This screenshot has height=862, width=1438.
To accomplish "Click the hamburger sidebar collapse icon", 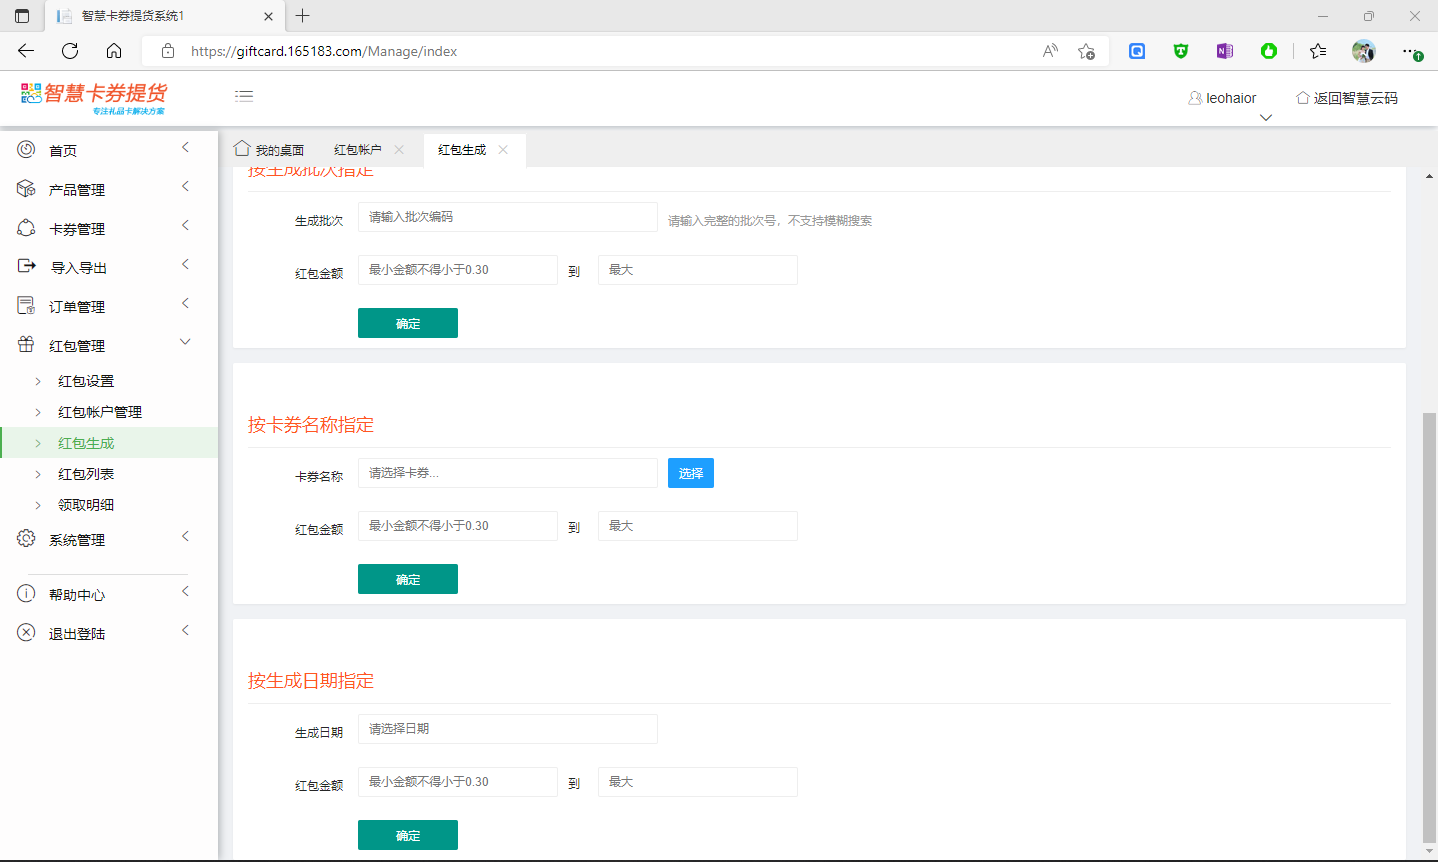I will click(x=244, y=96).
